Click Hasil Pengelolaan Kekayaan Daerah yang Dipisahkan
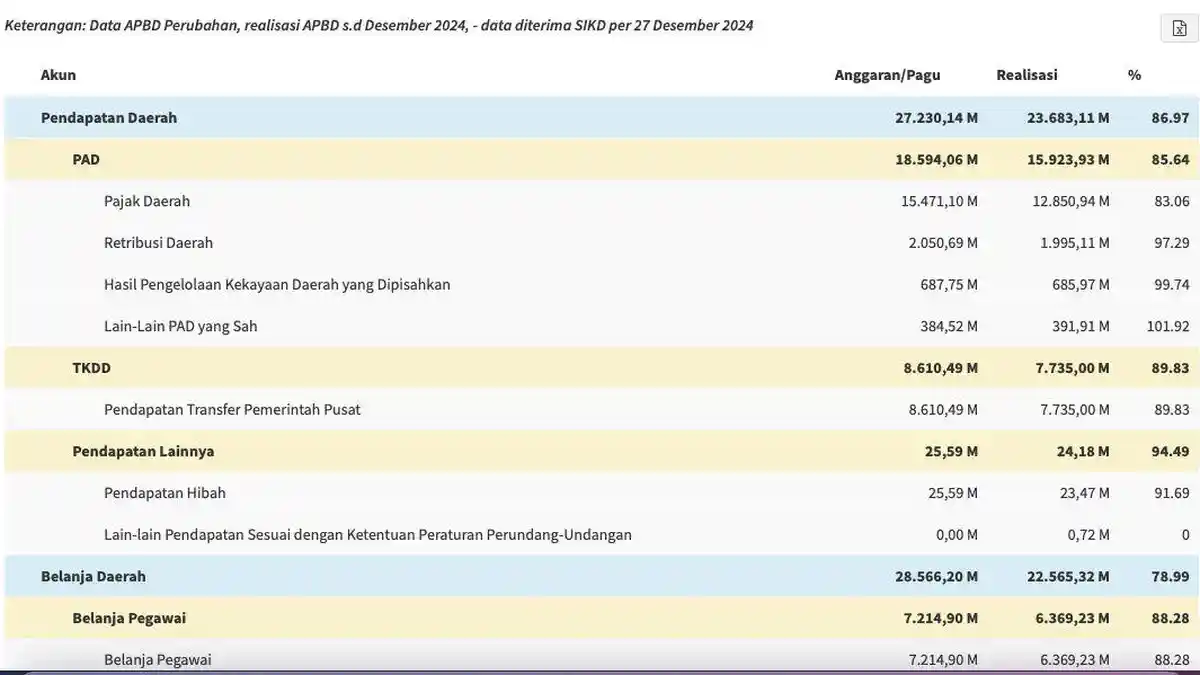 [x=277, y=284]
